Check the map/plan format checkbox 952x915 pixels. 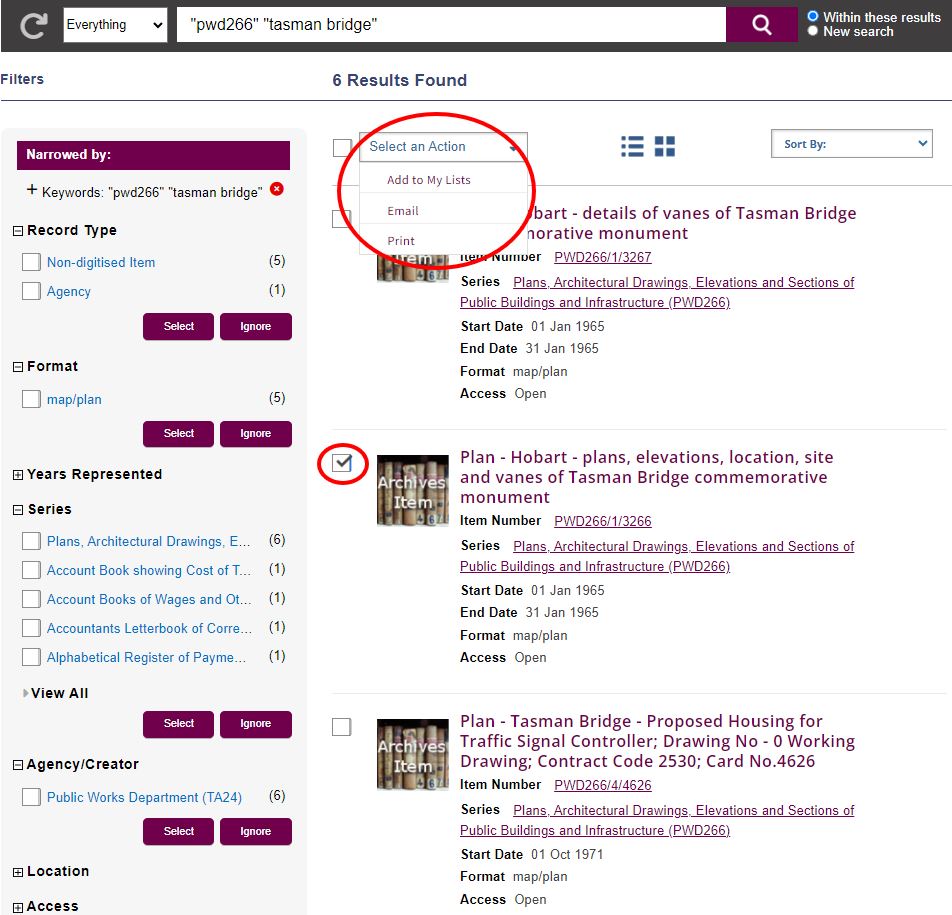click(x=31, y=400)
